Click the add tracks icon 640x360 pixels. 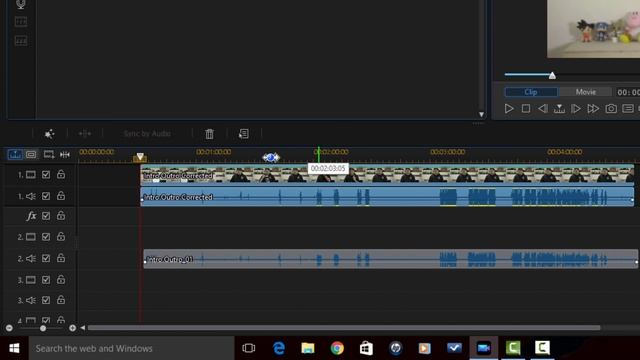(x=49, y=154)
